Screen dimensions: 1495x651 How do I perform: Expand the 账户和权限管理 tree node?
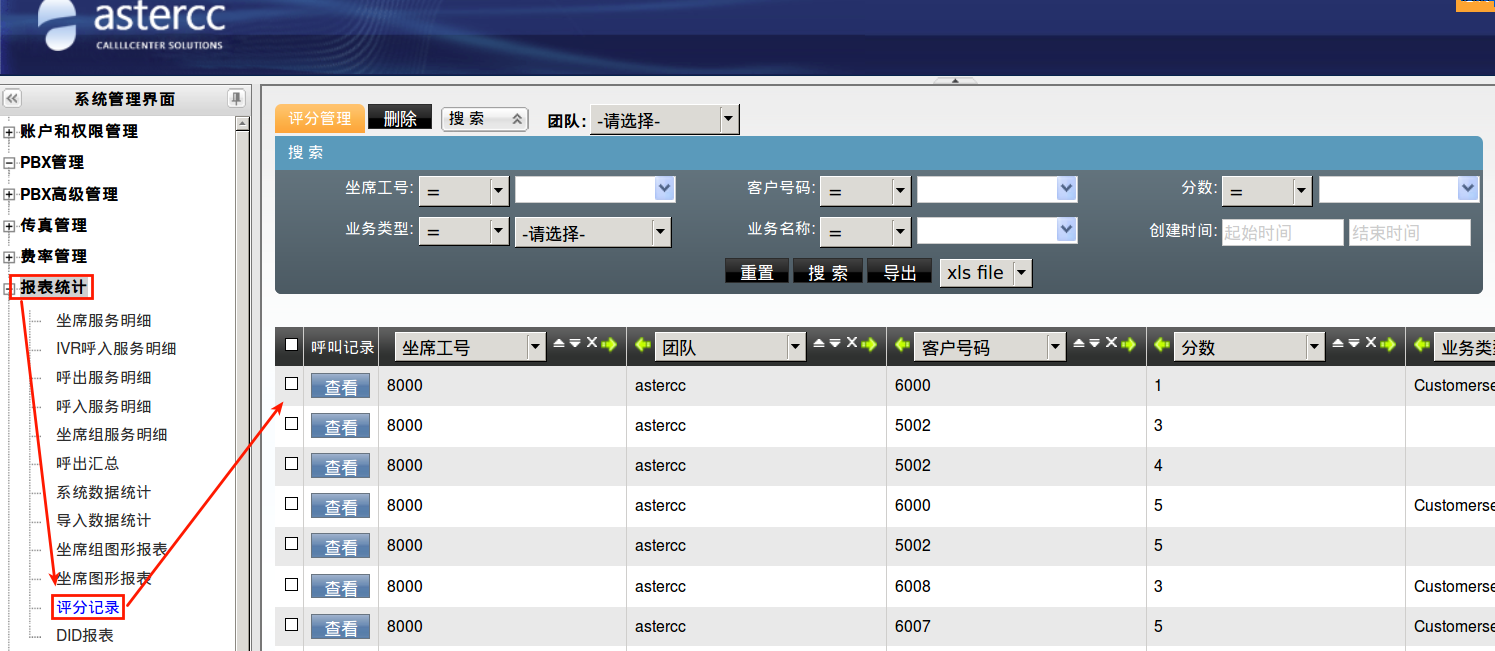pyautogui.click(x=10, y=132)
